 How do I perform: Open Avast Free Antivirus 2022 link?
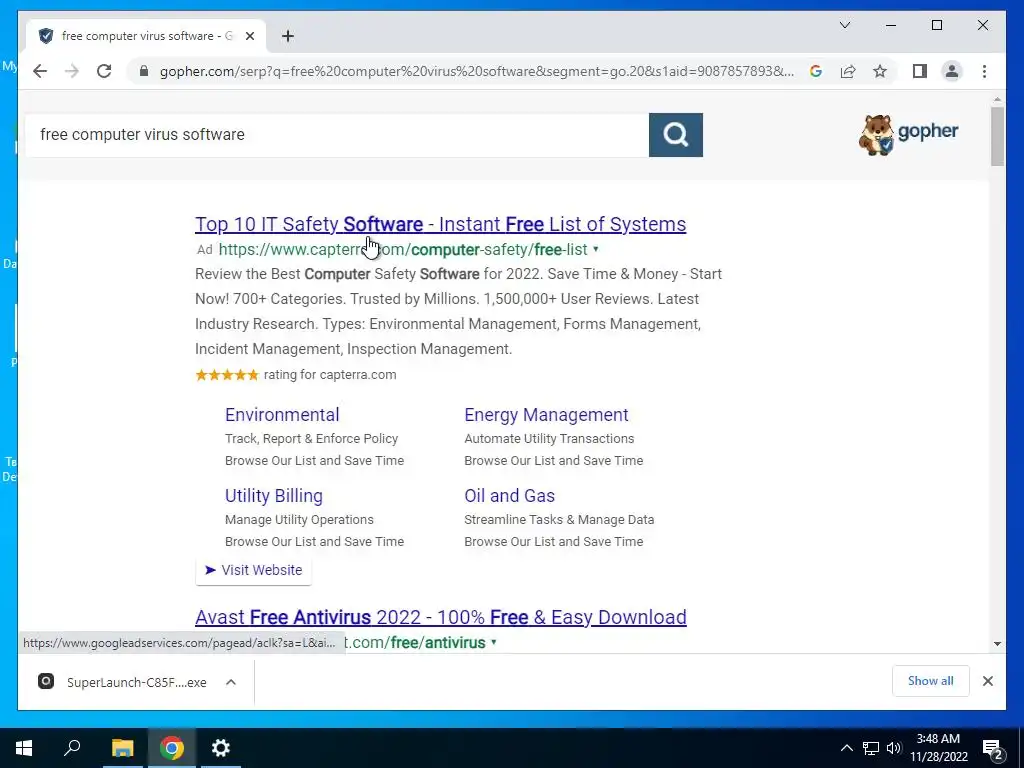pyautogui.click(x=441, y=617)
